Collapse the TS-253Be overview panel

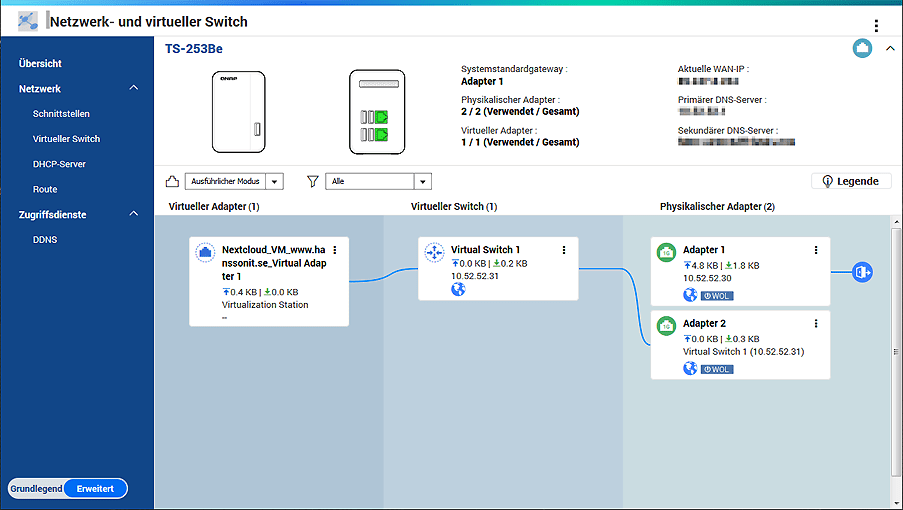pos(889,48)
